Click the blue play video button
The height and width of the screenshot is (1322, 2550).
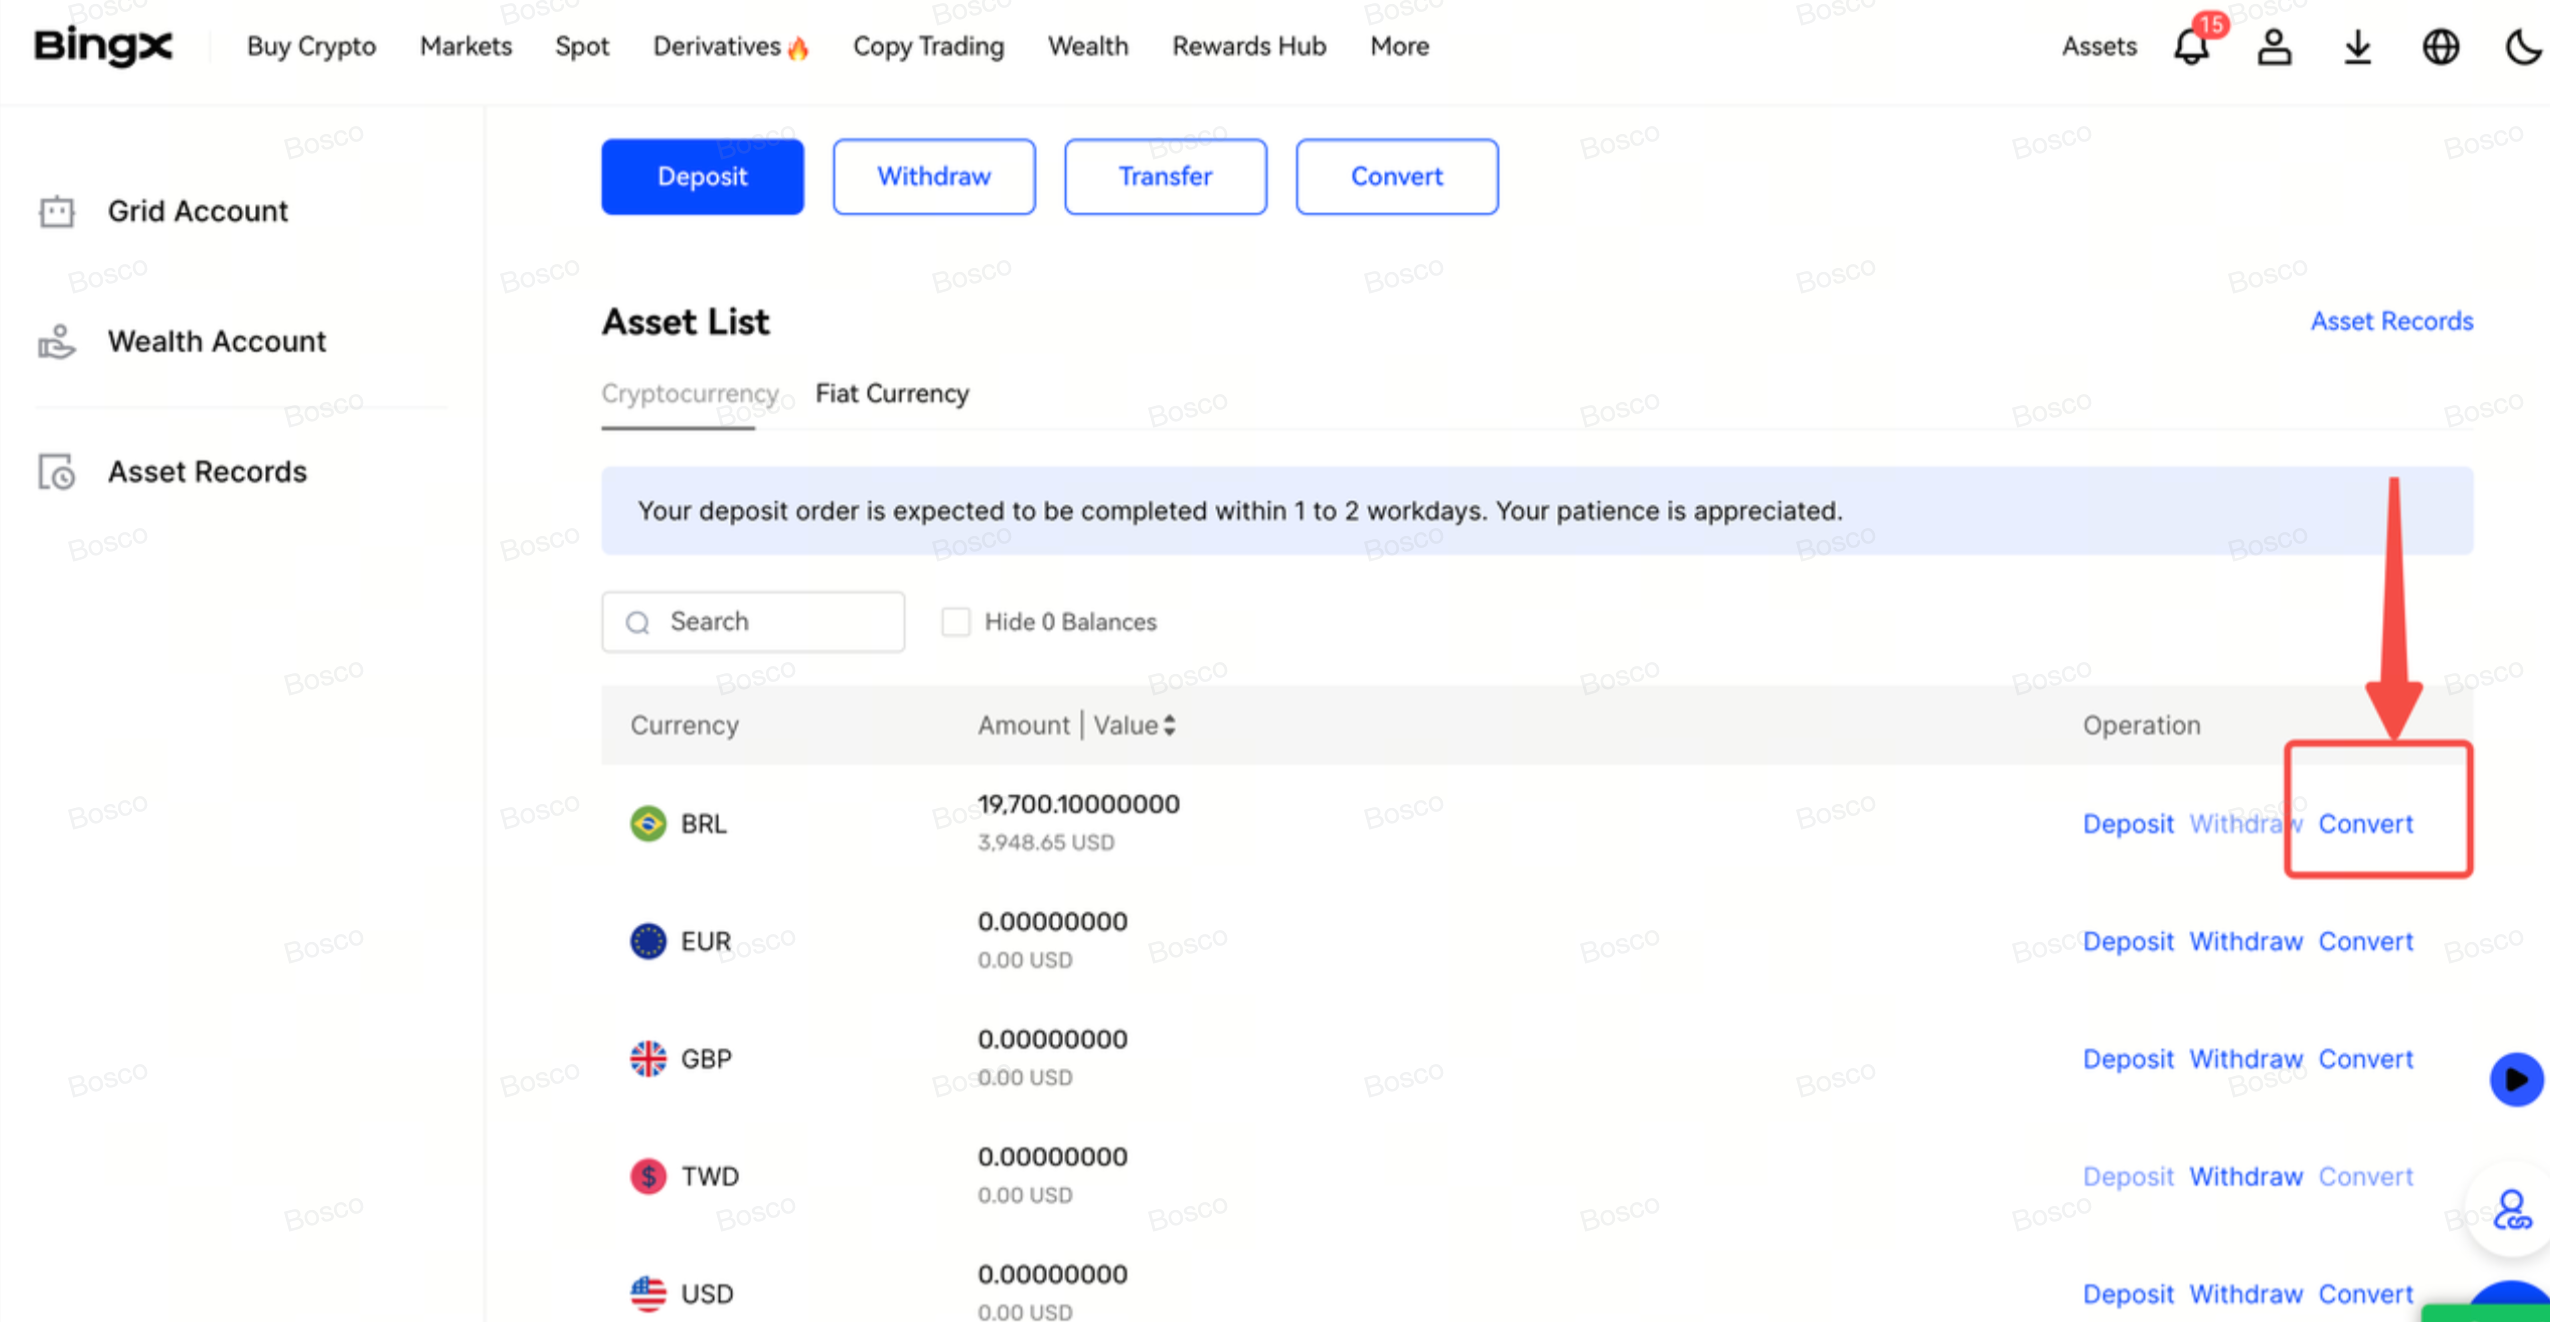point(2516,1079)
